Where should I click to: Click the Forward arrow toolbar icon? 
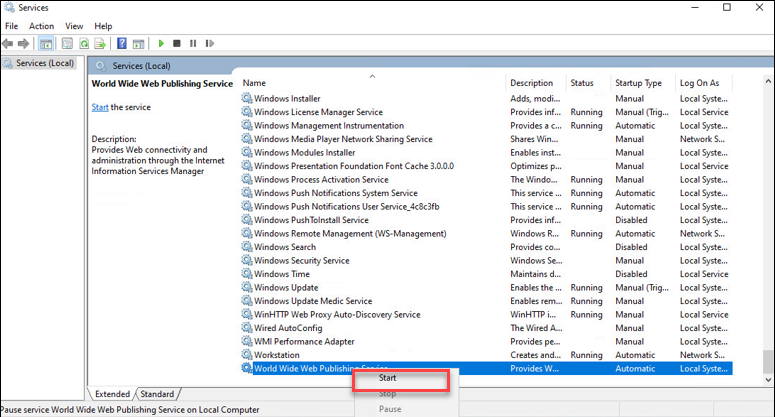[23, 43]
